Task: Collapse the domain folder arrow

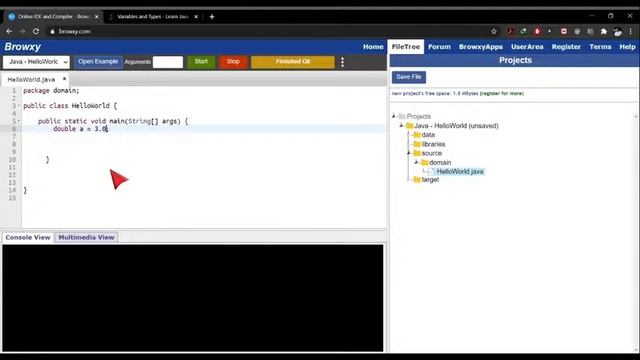Action: click(416, 162)
